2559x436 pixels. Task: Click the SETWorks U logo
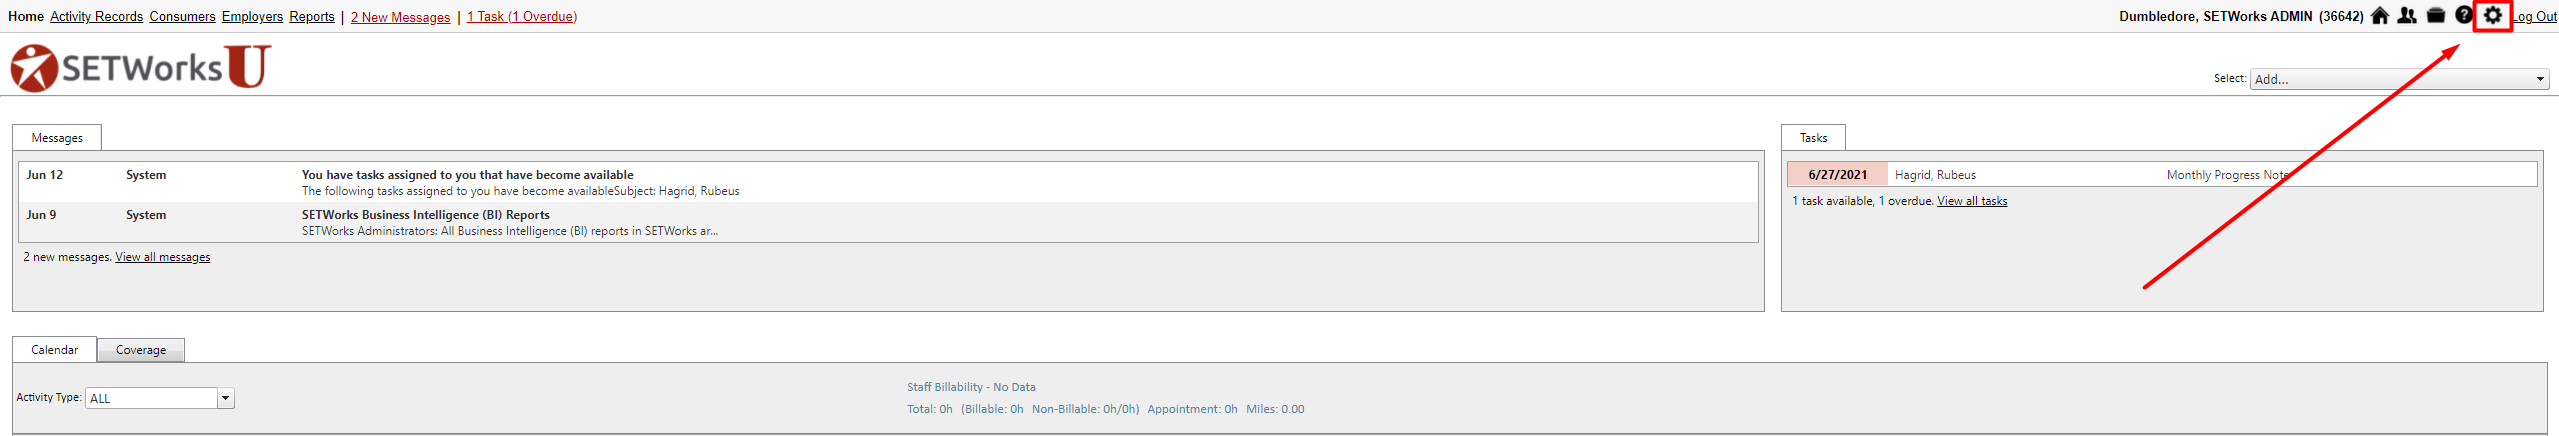[141, 67]
